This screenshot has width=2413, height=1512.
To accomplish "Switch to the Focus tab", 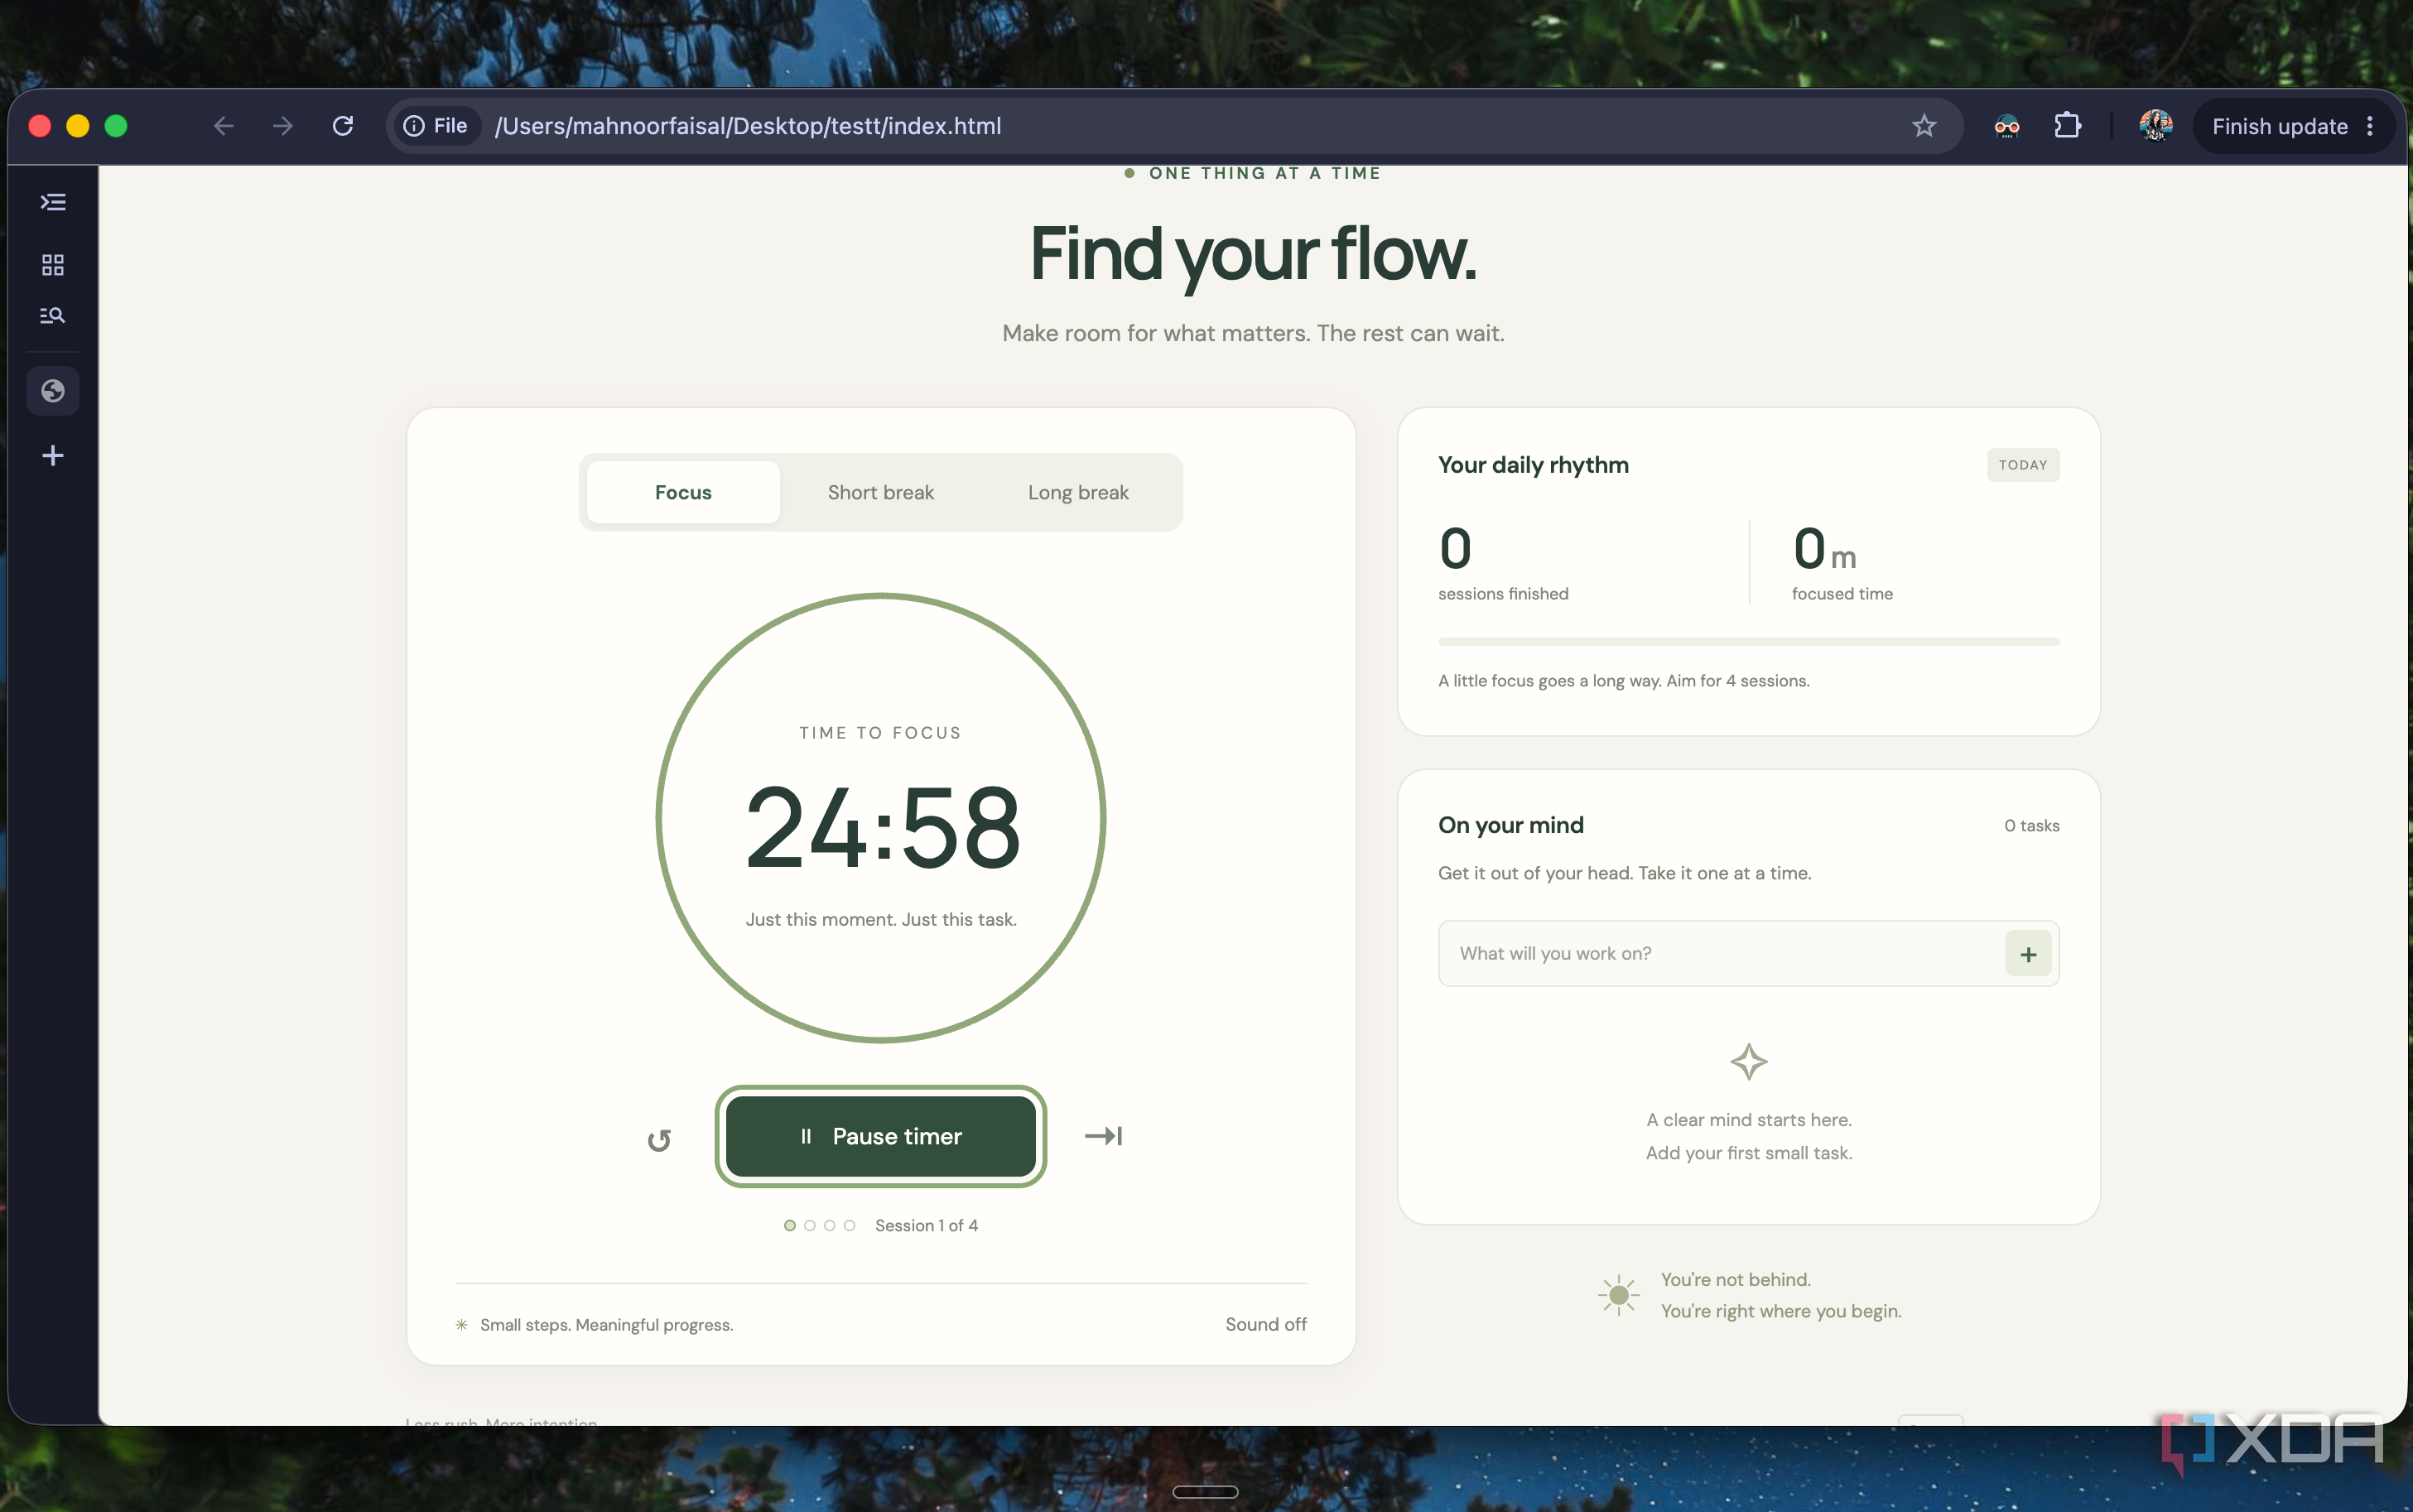I will pos(683,492).
